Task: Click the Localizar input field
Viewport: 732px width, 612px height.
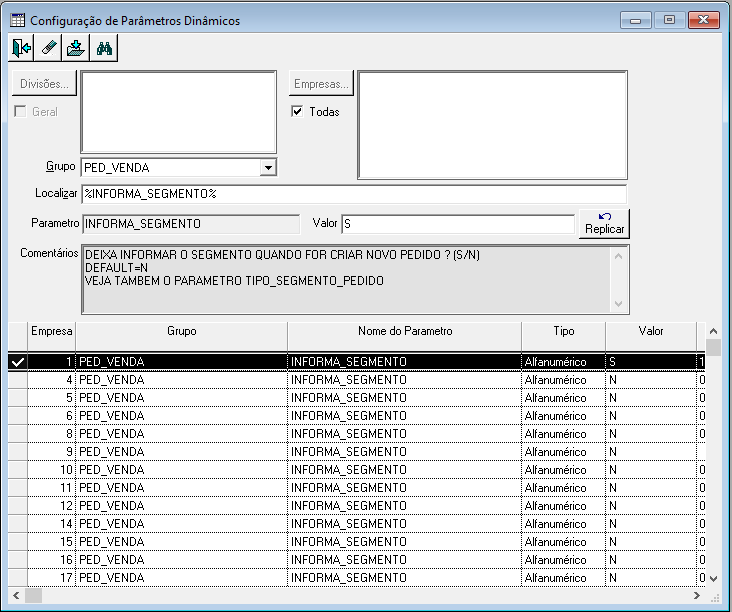Action: click(x=354, y=194)
